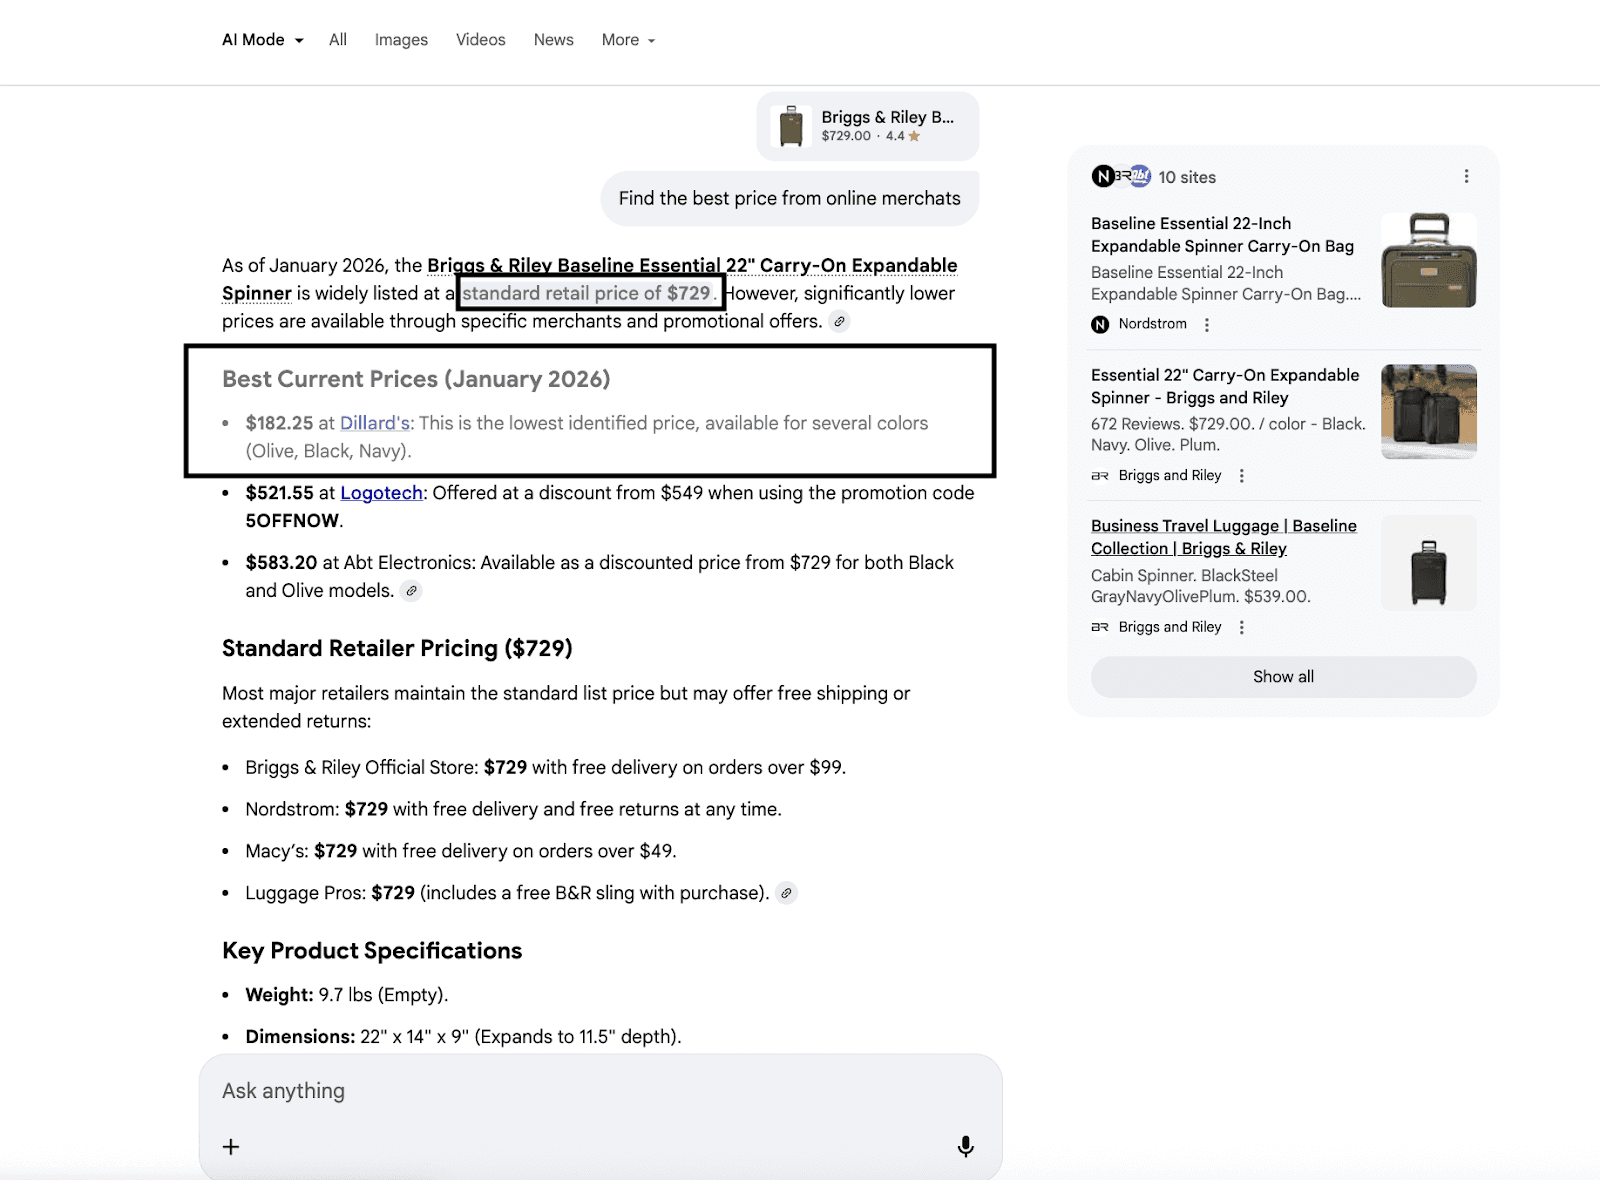Screen dimensions: 1600x1180
Task: Click the Briggs and Riley favicon under Essential 22"
Action: click(x=1100, y=476)
